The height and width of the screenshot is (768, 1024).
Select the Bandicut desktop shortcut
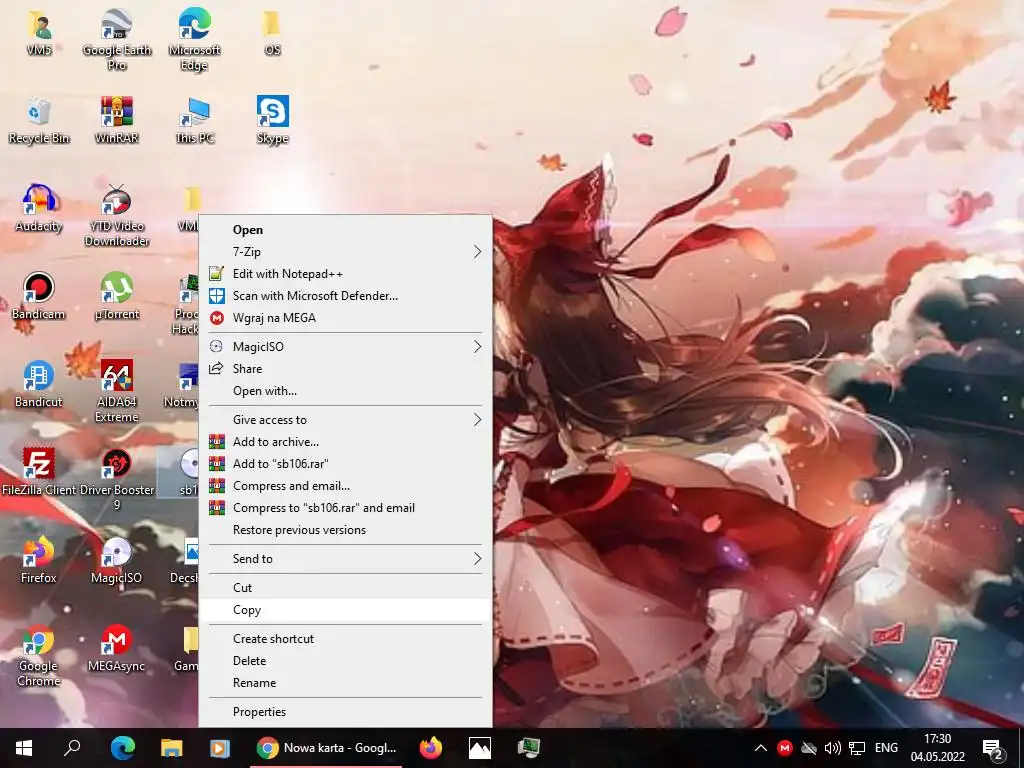pyautogui.click(x=39, y=384)
